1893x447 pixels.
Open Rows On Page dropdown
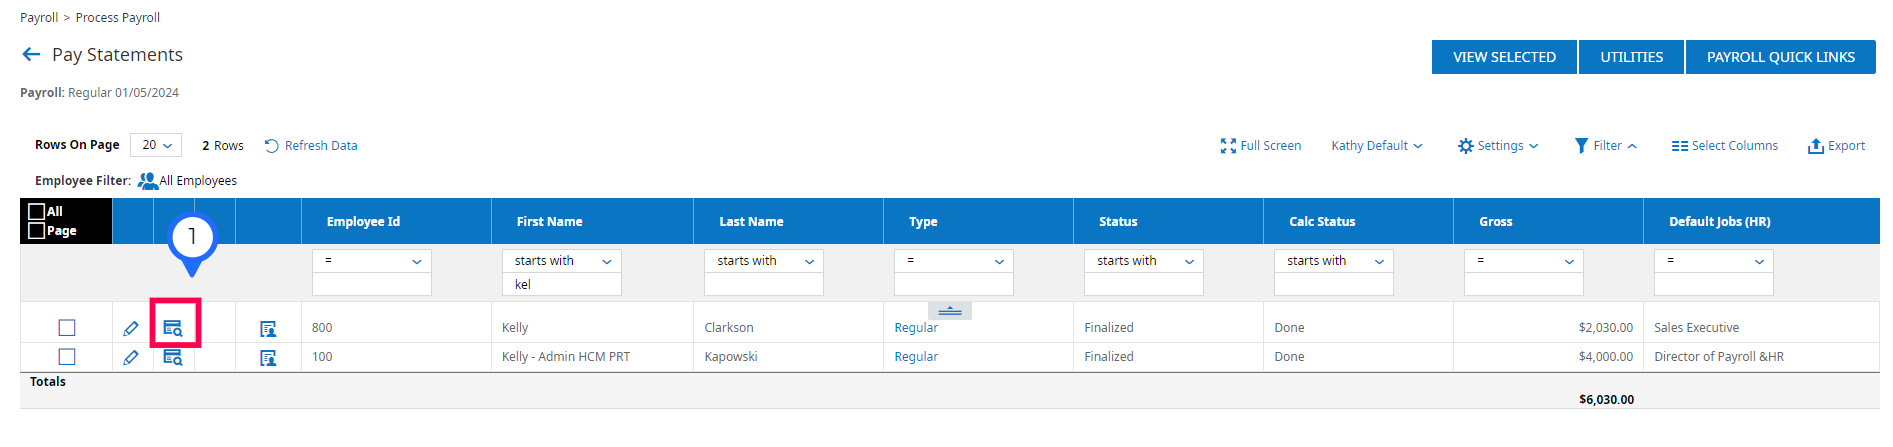156,145
